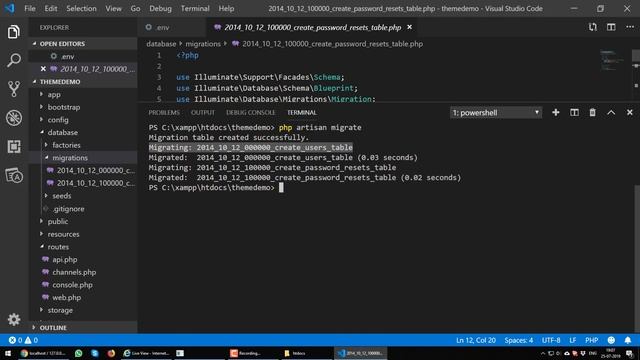Image resolution: width=640 pixels, height=360 pixels.
Task: Open the WhatsApp taskbar icon
Action: coord(78,353)
